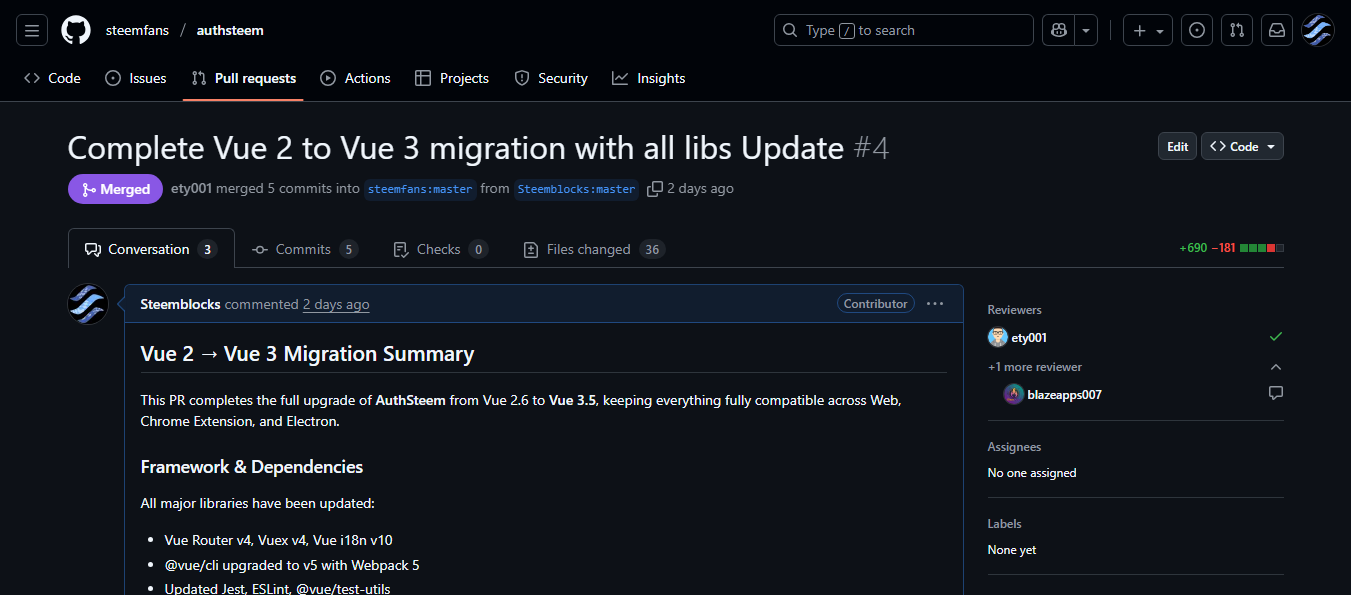
Task: Switch to the Files changed tab
Action: [594, 249]
